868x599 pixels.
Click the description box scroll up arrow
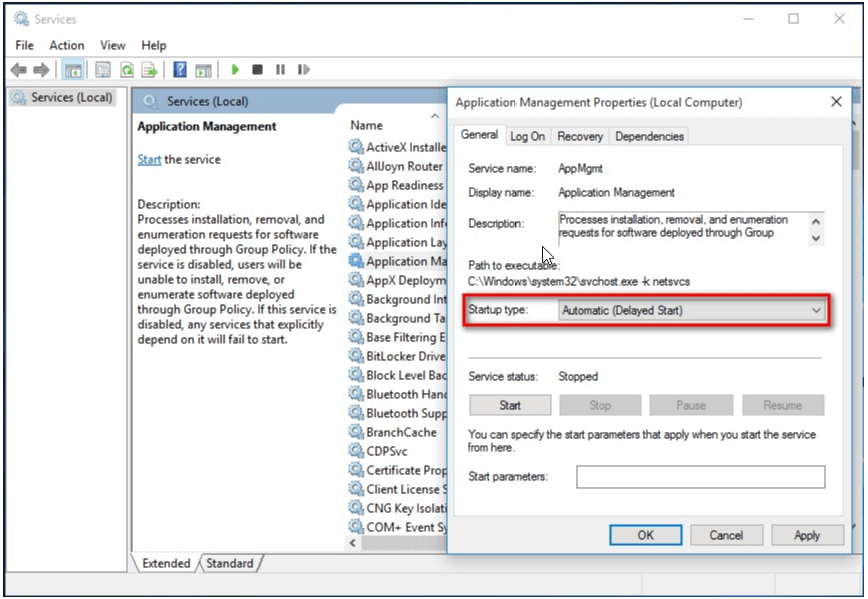tap(816, 221)
